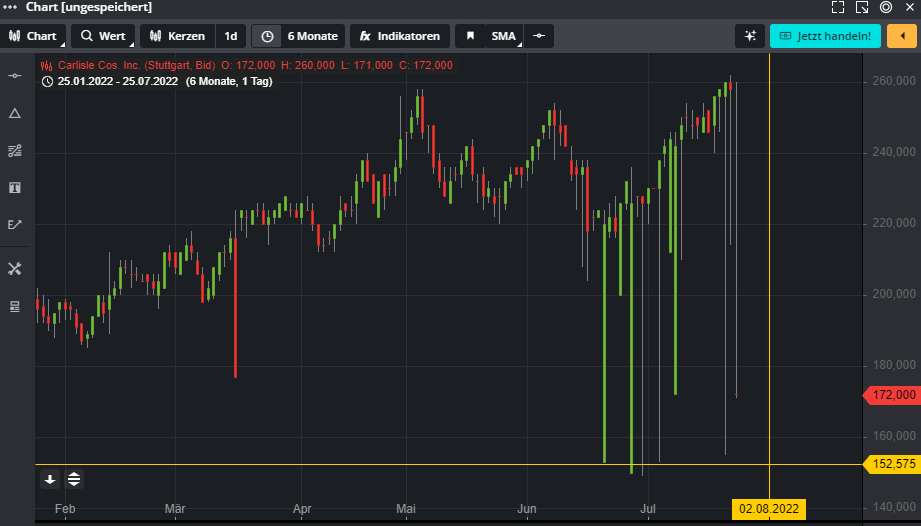Click the sparkle AI icon button

tap(750, 36)
